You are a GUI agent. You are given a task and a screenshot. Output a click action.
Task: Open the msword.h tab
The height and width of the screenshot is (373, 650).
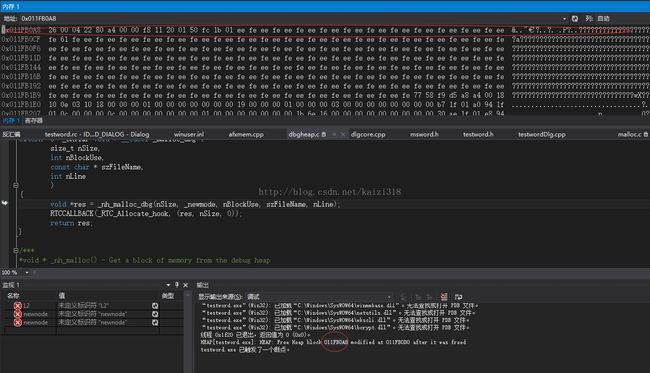tap(424, 134)
